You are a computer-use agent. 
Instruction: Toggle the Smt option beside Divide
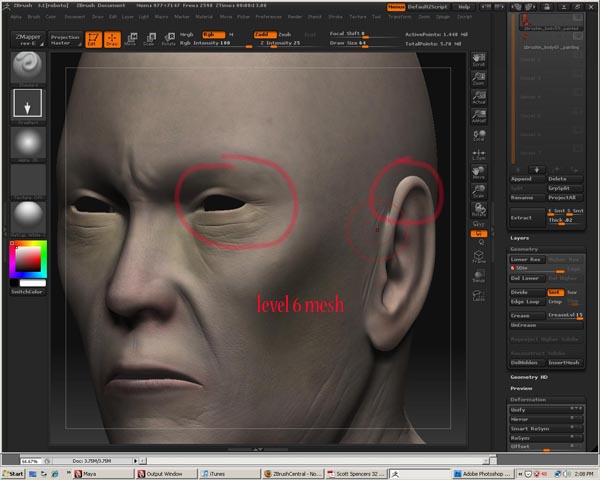coord(556,292)
